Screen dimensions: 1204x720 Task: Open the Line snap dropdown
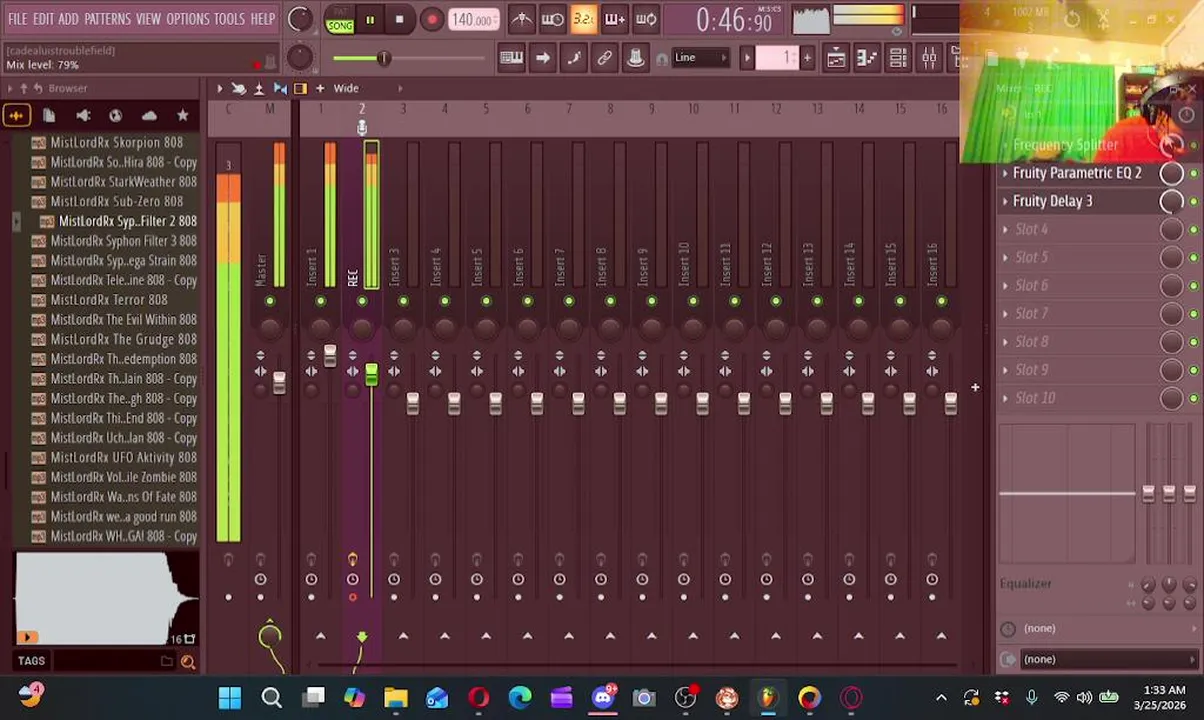tap(700, 58)
